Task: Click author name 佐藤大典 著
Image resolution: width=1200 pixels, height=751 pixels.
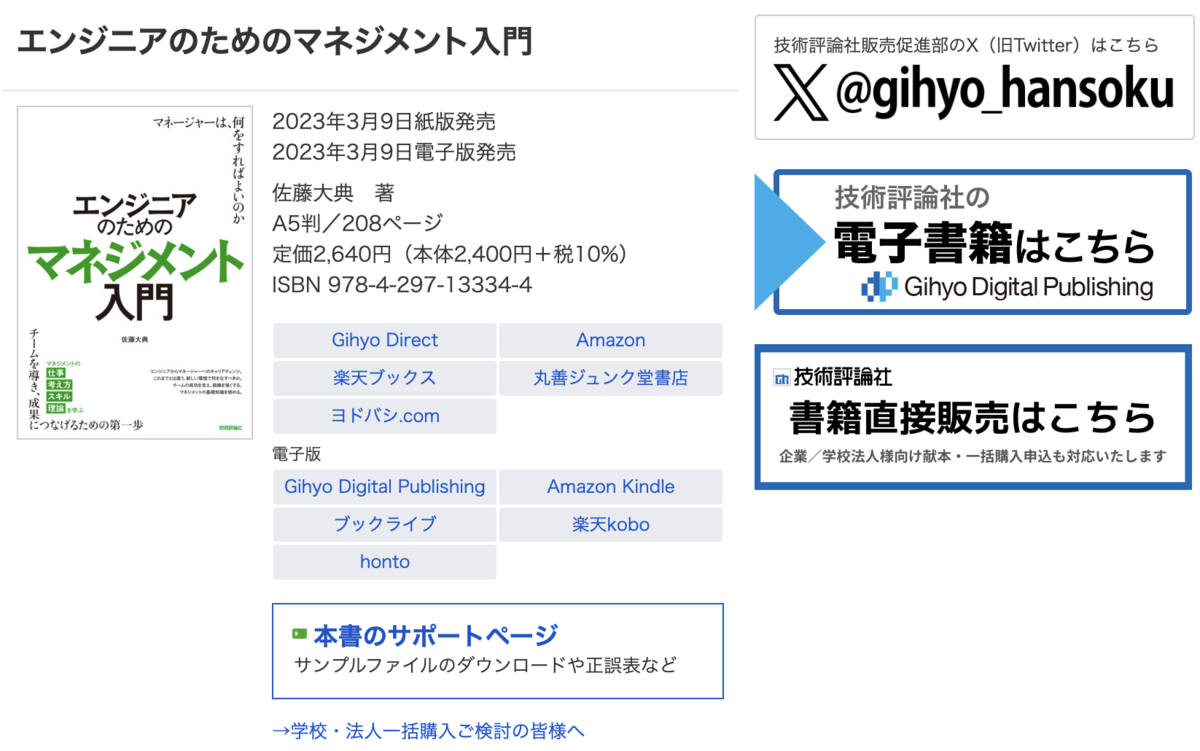Action: tap(334, 193)
